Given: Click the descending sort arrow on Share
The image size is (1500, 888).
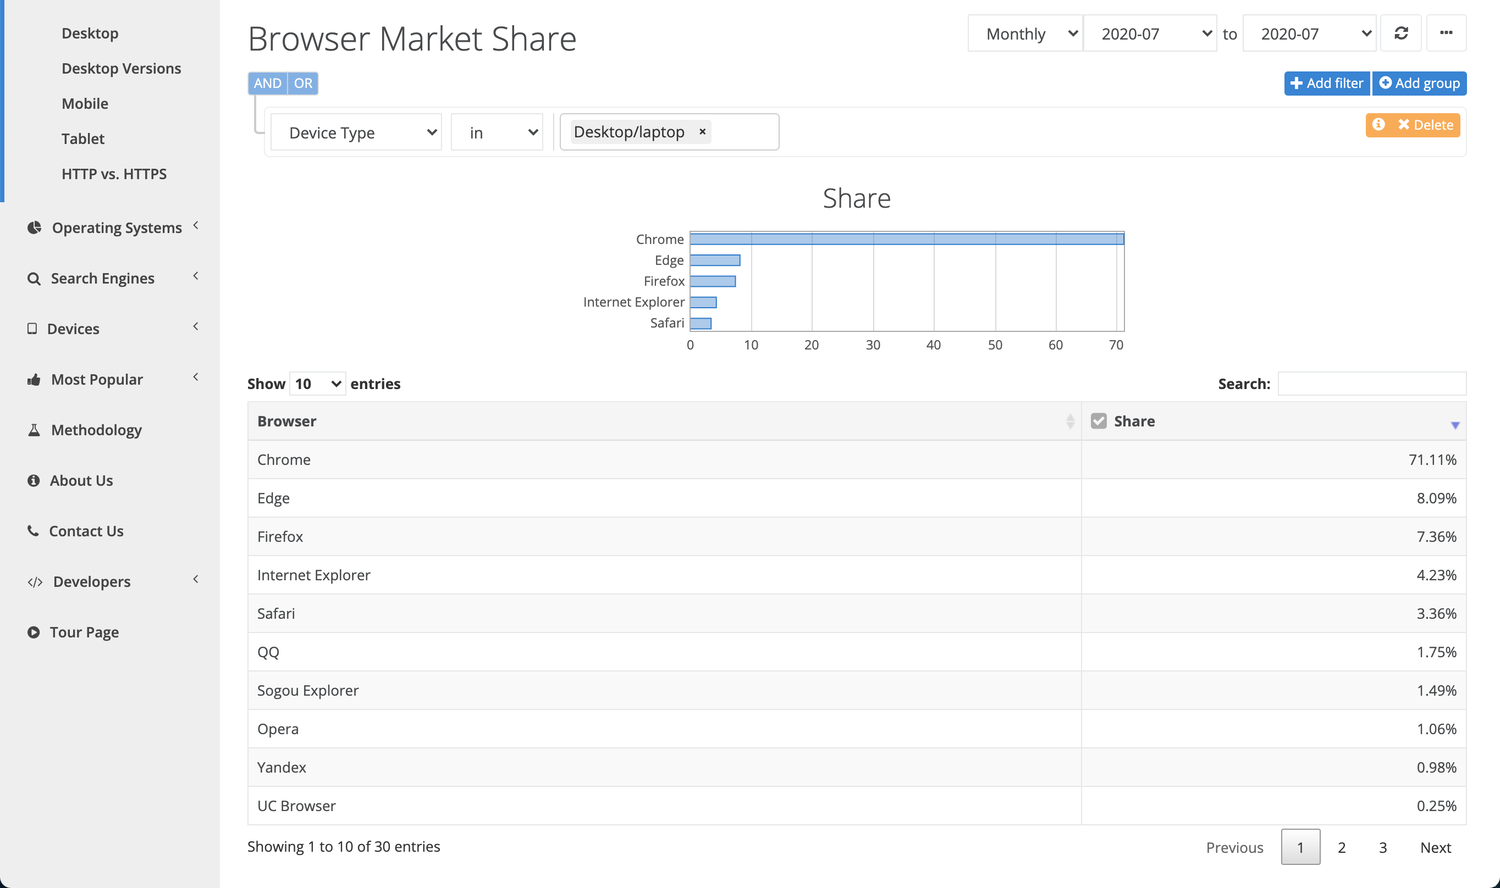Looking at the screenshot, I should (1454, 425).
